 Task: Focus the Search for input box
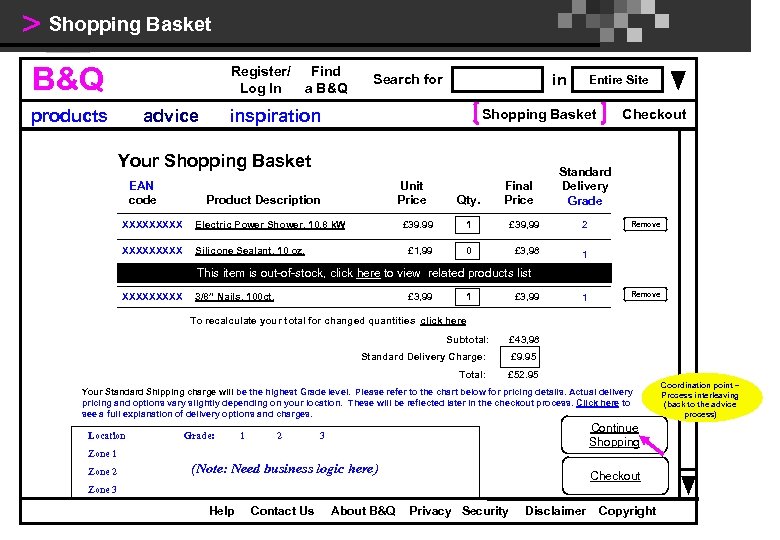pos(497,80)
